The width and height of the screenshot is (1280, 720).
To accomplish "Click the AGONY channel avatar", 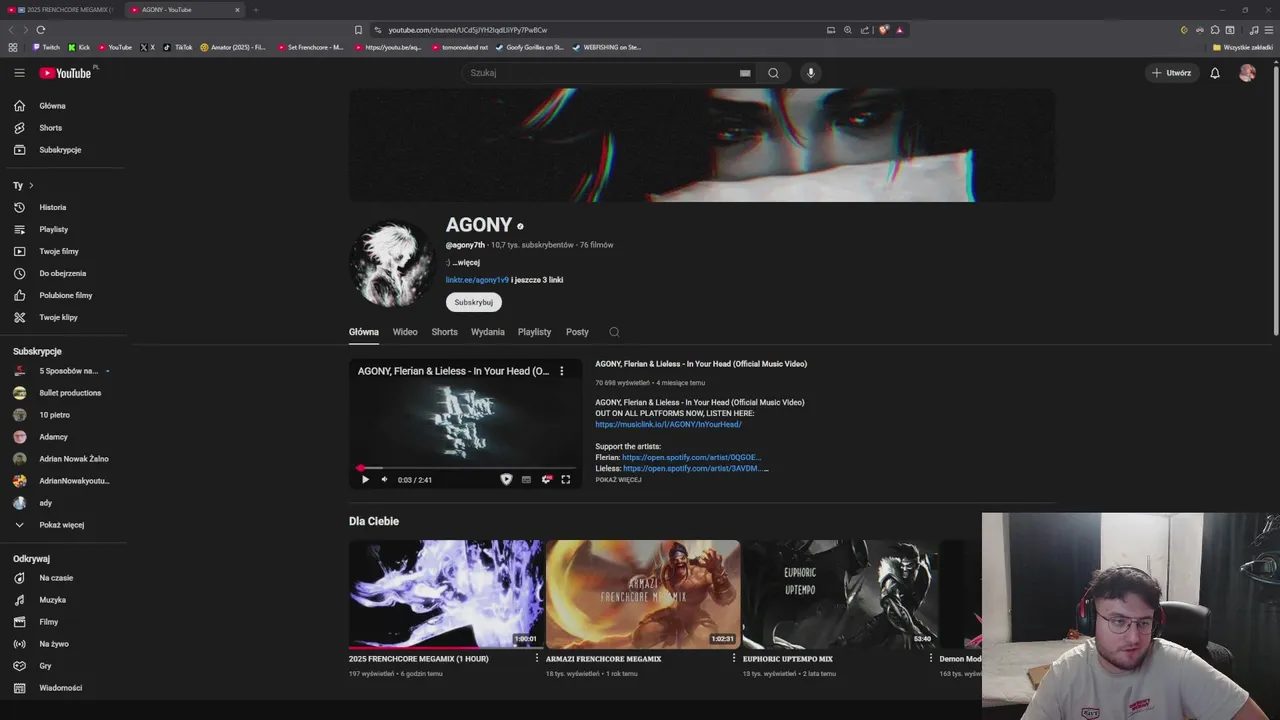I will tap(391, 264).
